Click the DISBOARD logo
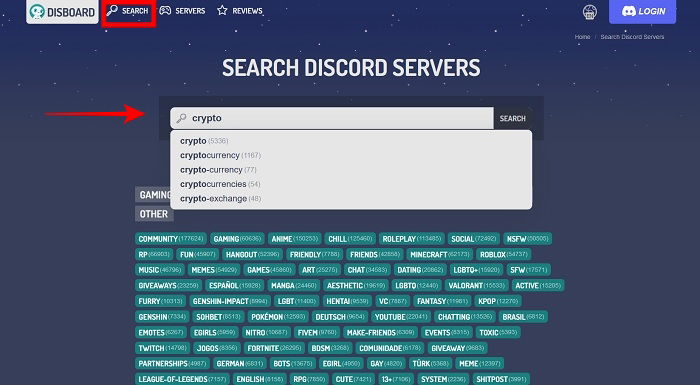The height and width of the screenshot is (385, 700). pos(62,12)
